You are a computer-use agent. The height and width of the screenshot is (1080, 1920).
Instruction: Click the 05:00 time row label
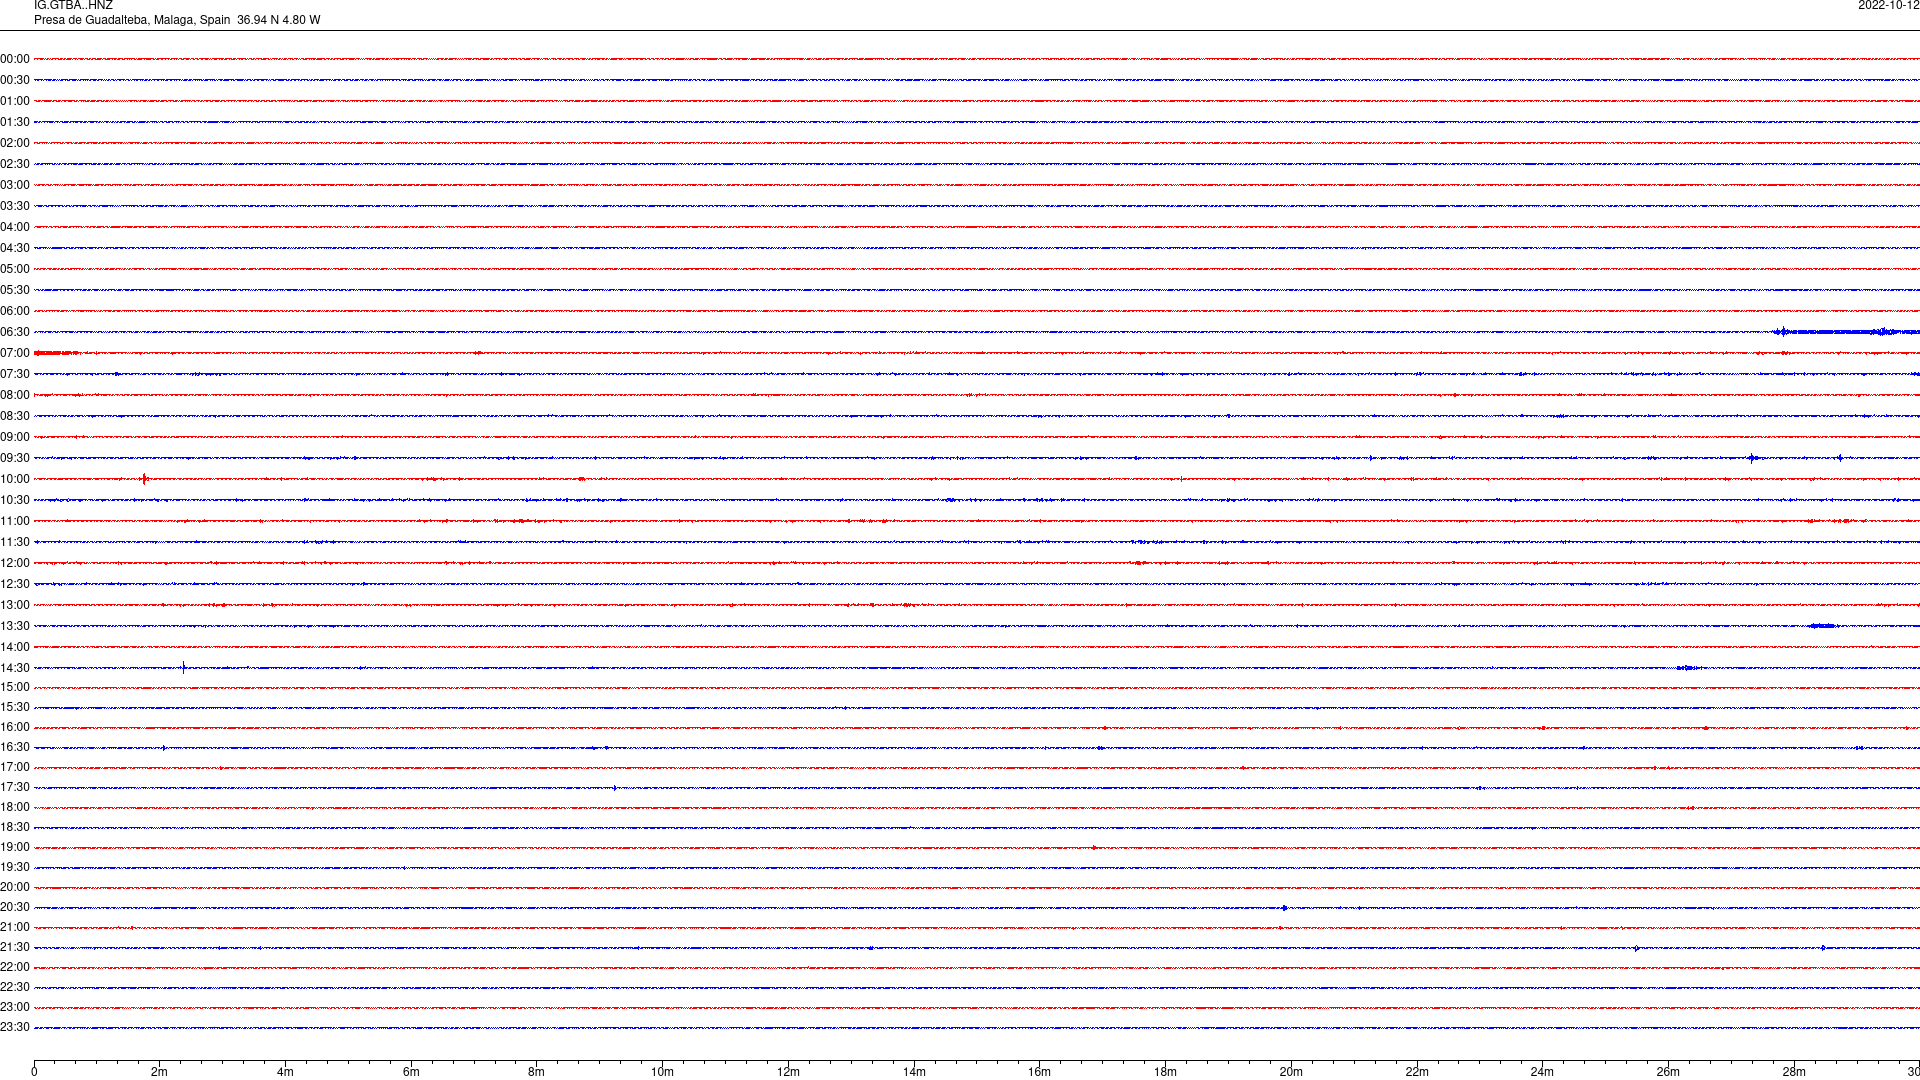(15, 269)
